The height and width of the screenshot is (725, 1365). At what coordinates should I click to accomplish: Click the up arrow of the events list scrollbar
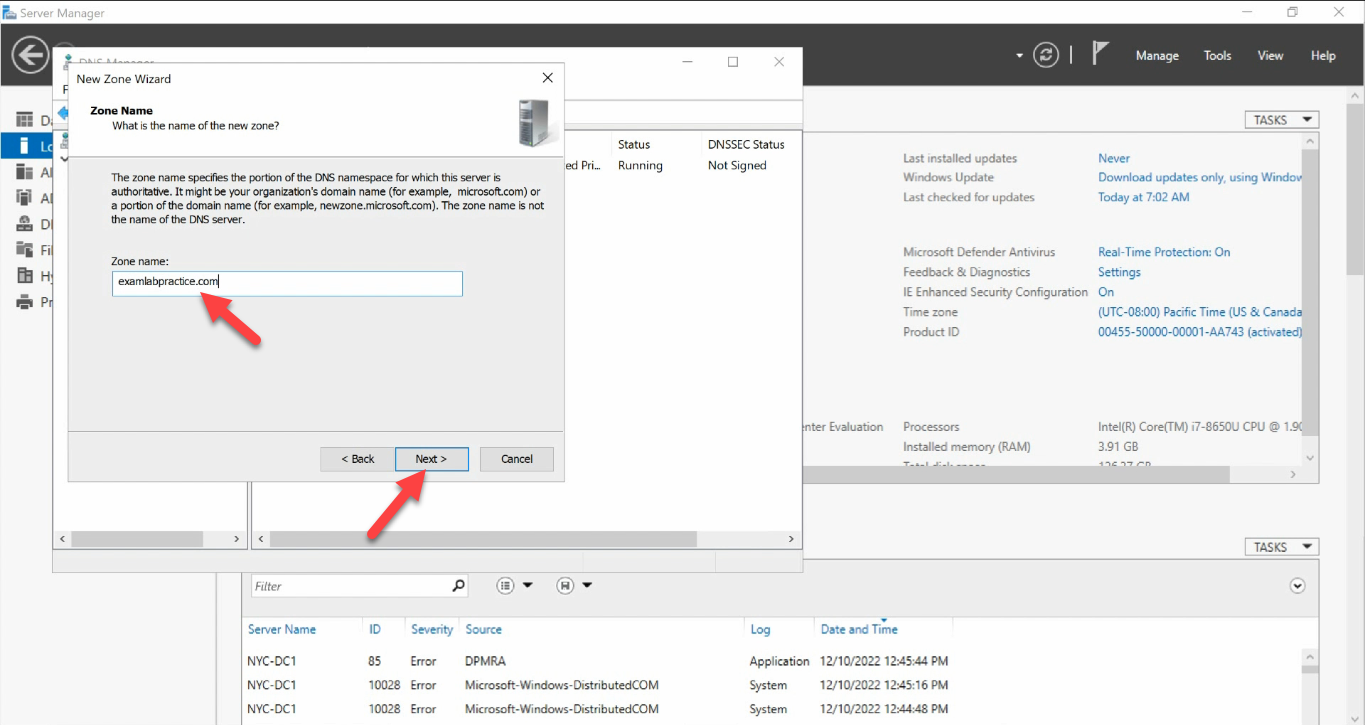pyautogui.click(x=1311, y=659)
